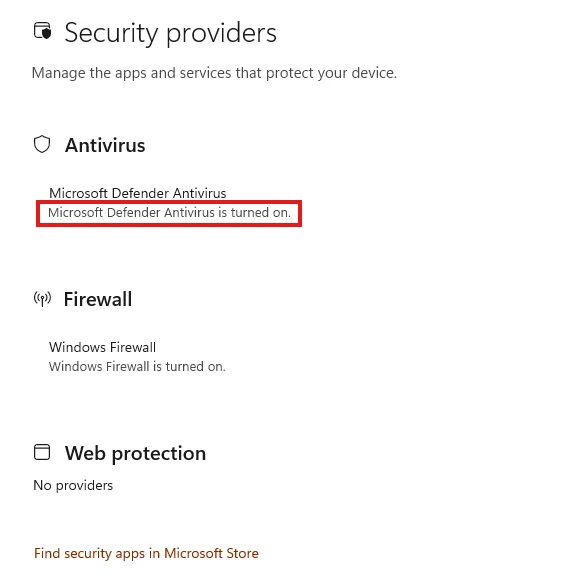Click the Antivirus shield icon
The width and height of the screenshot is (567, 585).
[42, 144]
